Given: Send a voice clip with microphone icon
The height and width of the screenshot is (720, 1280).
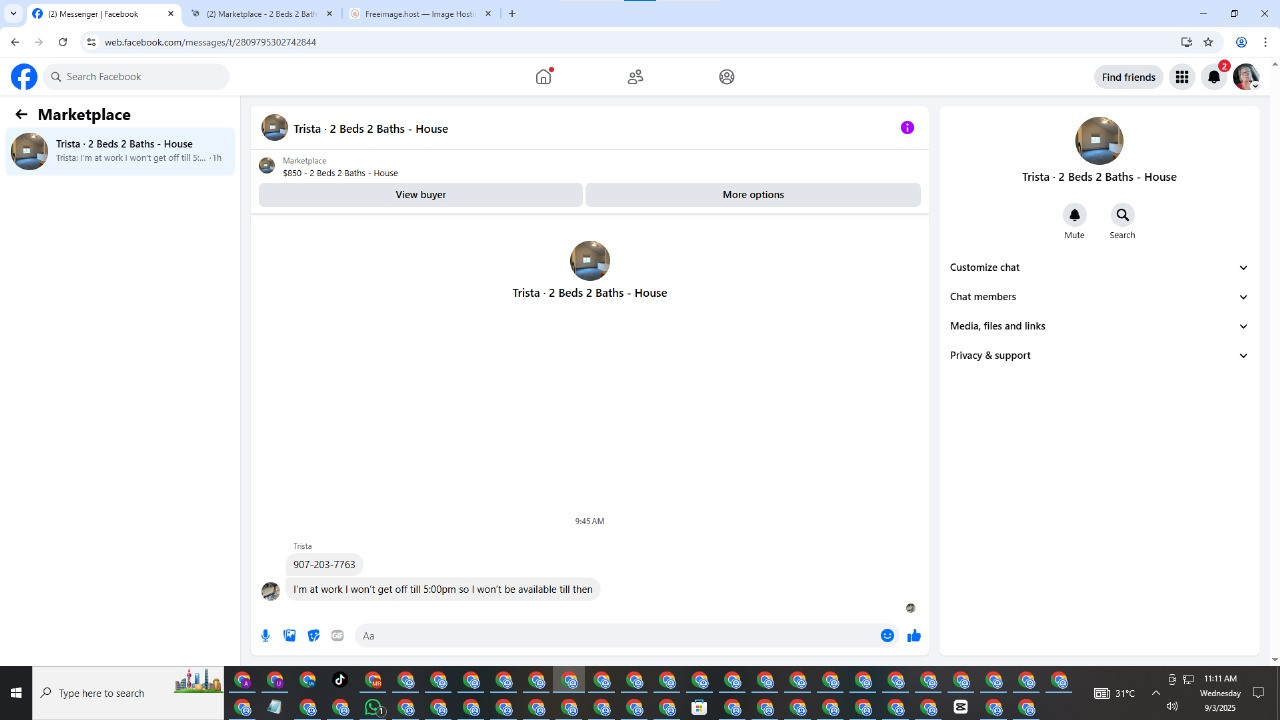Looking at the screenshot, I should point(265,636).
